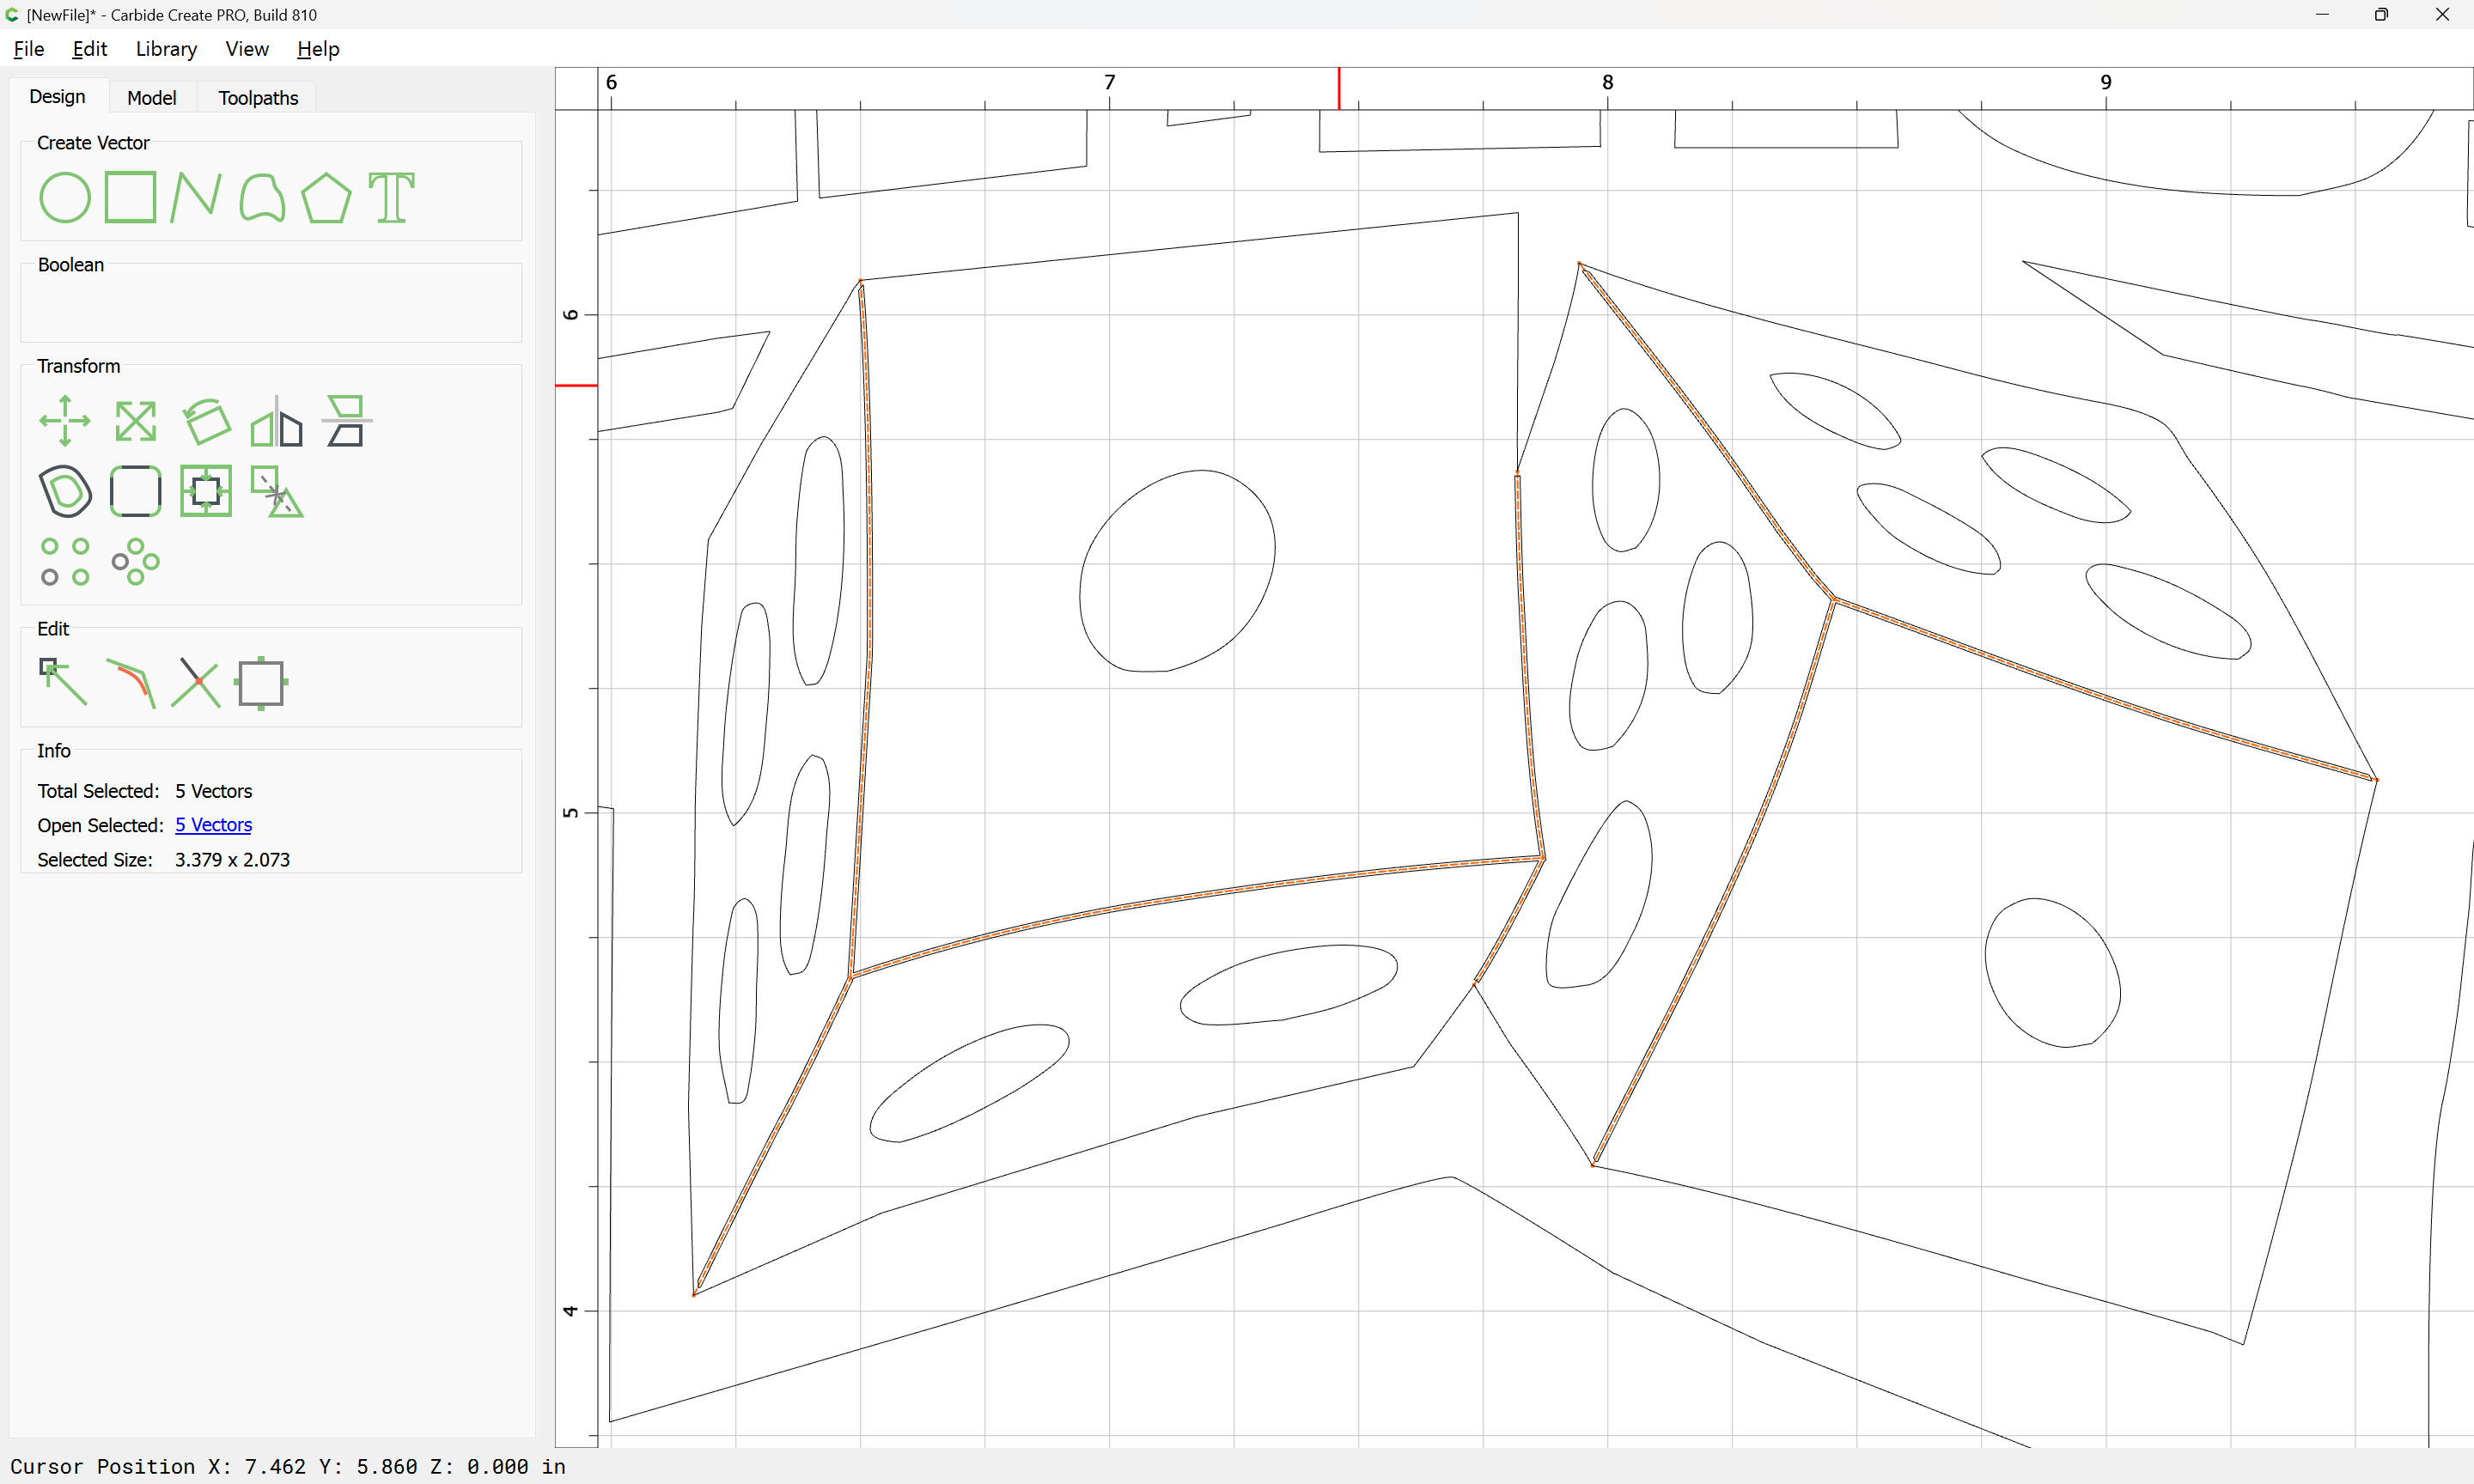Screen dimensions: 2474x1484
Task: Click the Mirror transform icon
Action: pyautogui.click(x=276, y=421)
